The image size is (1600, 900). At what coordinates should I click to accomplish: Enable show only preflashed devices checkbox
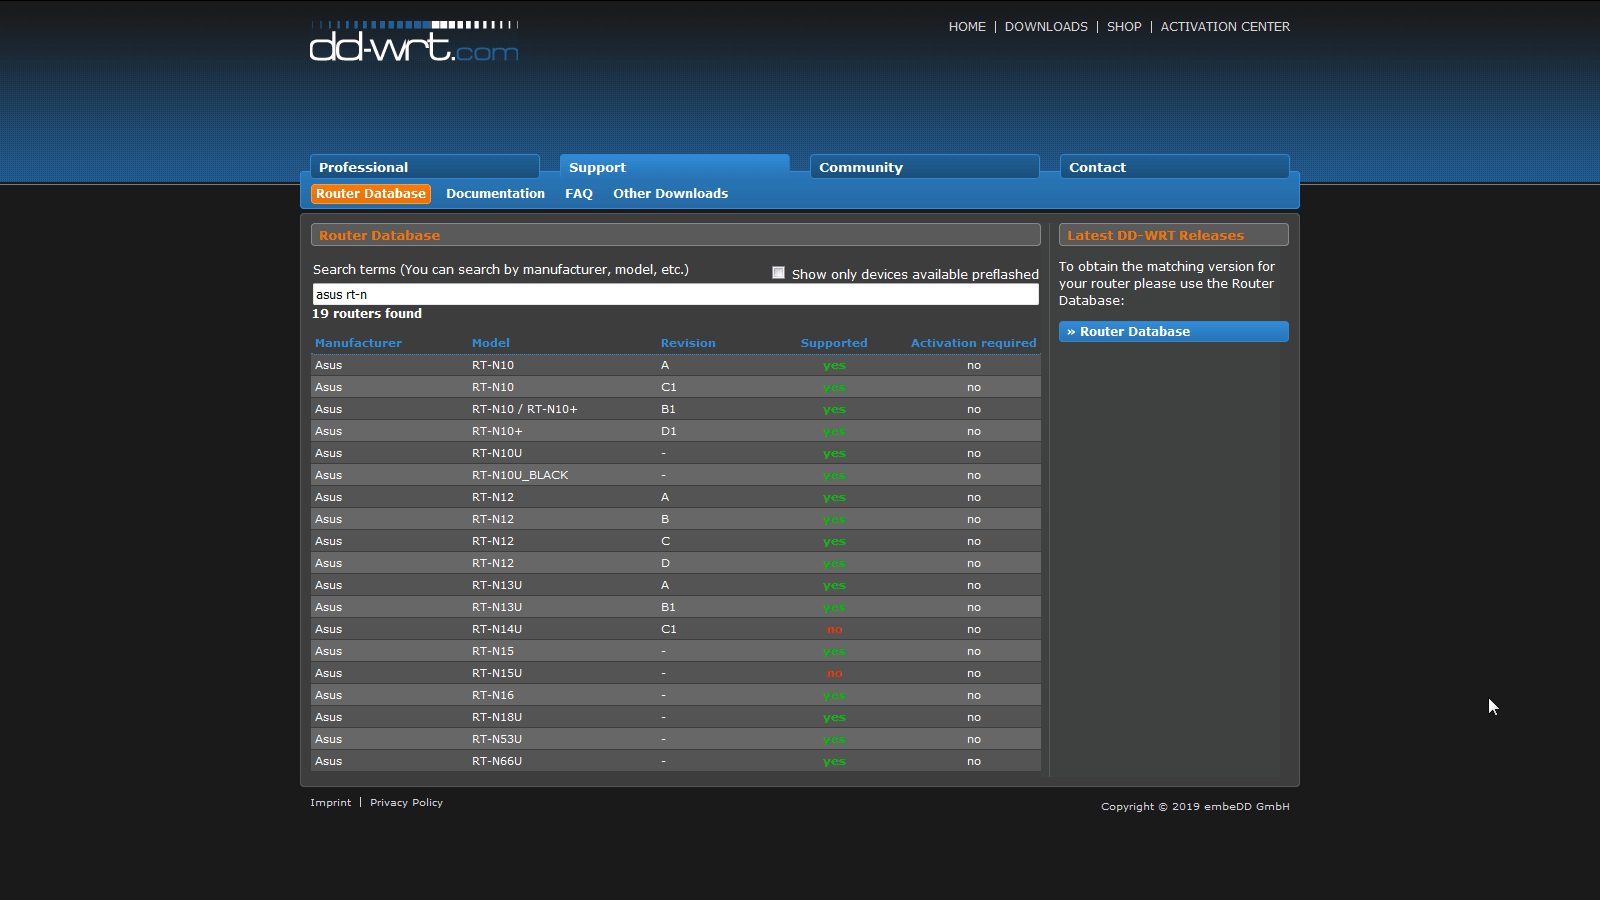tap(778, 273)
